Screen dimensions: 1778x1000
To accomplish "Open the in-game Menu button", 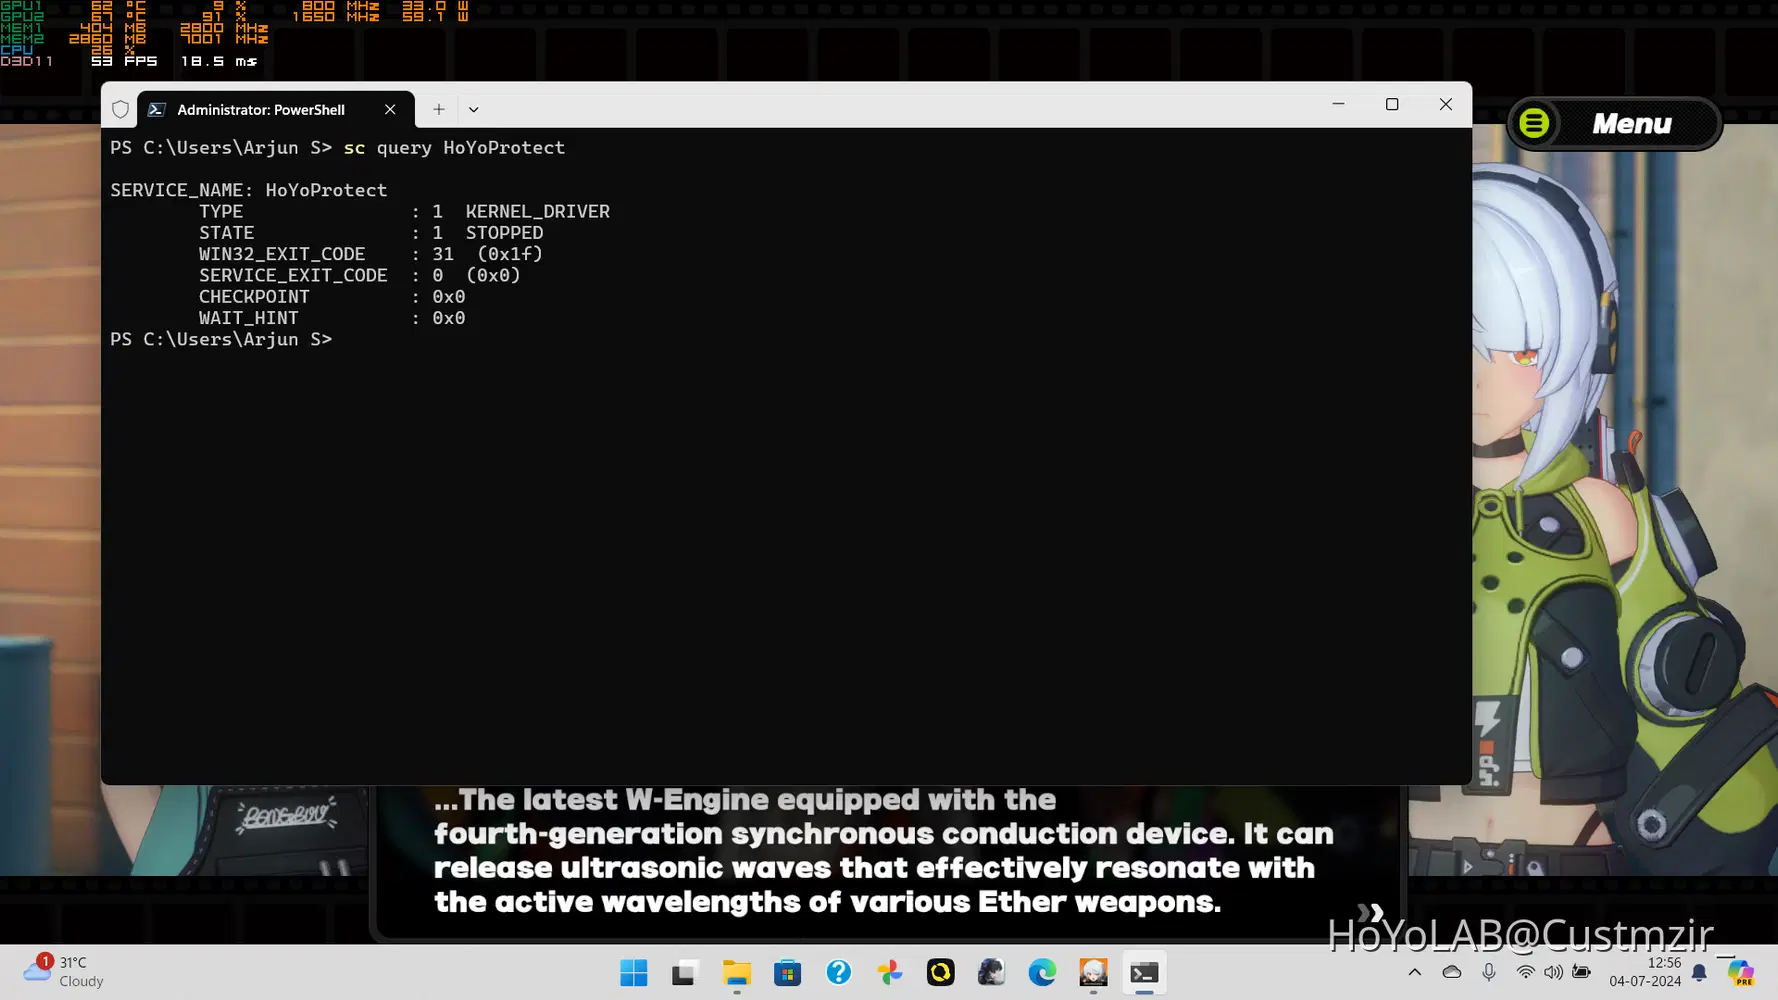I will click(1613, 124).
